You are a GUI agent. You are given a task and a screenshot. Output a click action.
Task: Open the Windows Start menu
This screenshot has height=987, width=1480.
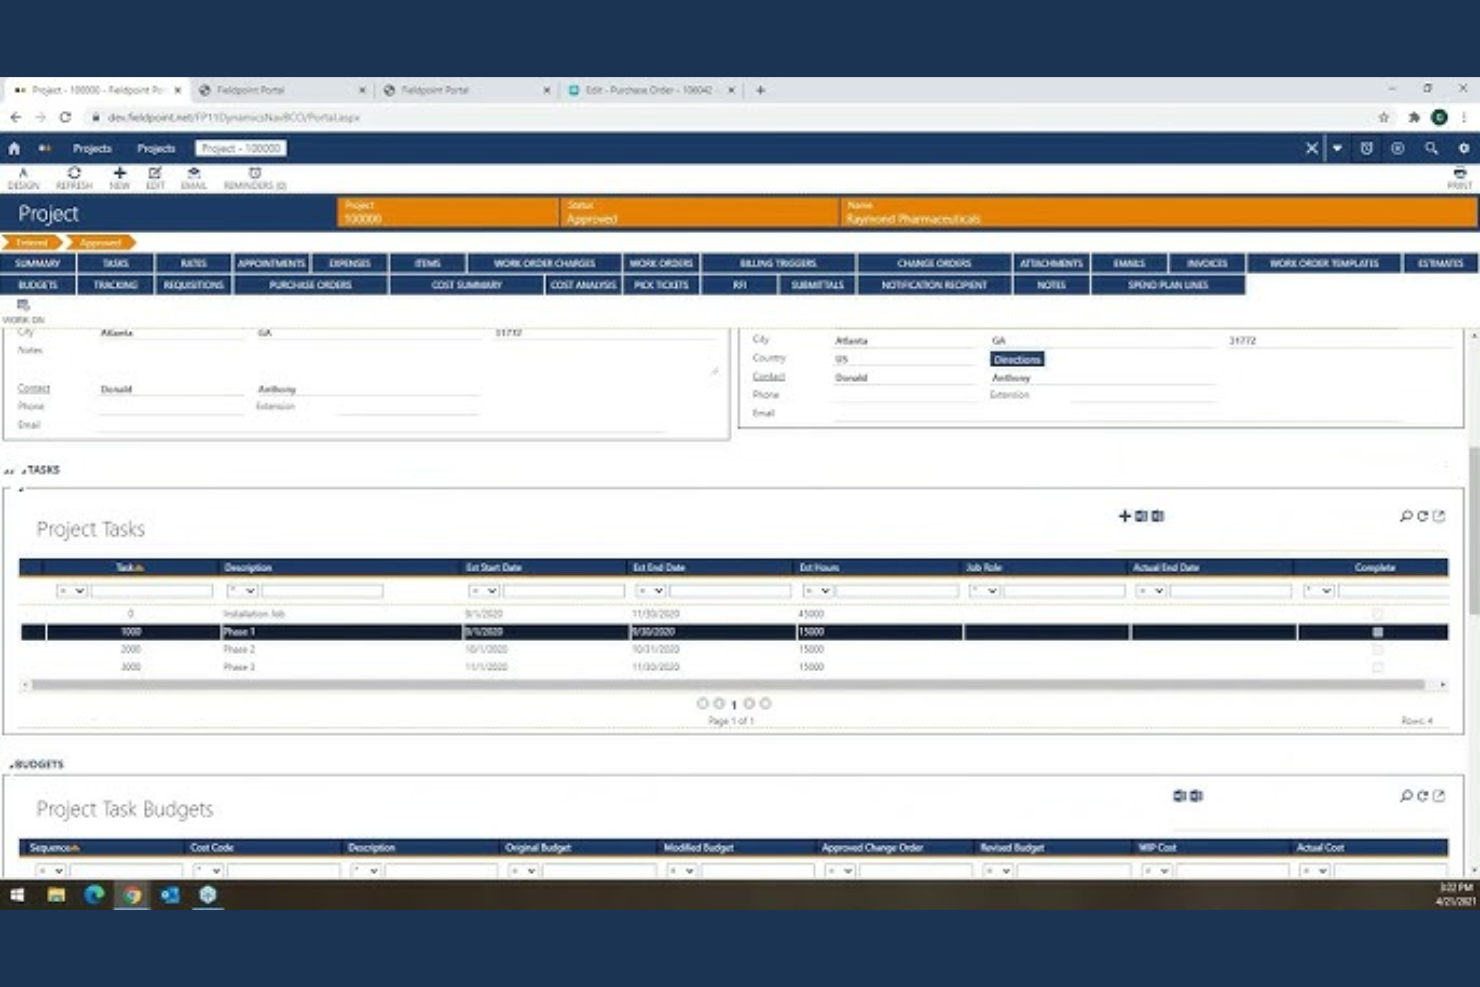17,895
